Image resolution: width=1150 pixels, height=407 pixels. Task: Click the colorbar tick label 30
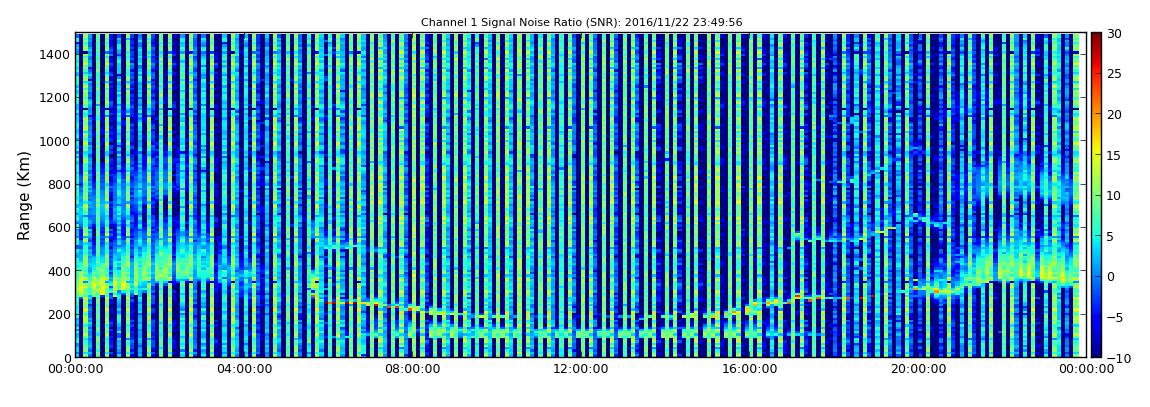click(1114, 34)
